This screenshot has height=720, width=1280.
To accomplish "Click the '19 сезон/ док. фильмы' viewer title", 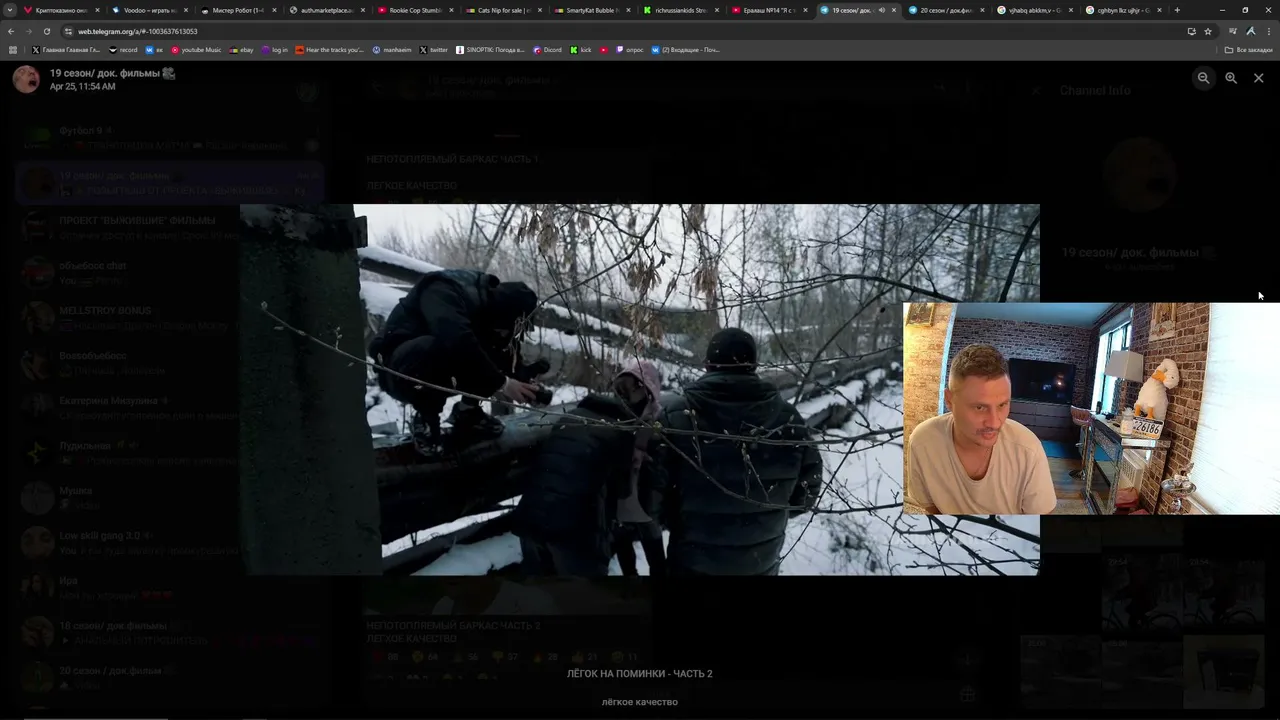I will (x=113, y=73).
